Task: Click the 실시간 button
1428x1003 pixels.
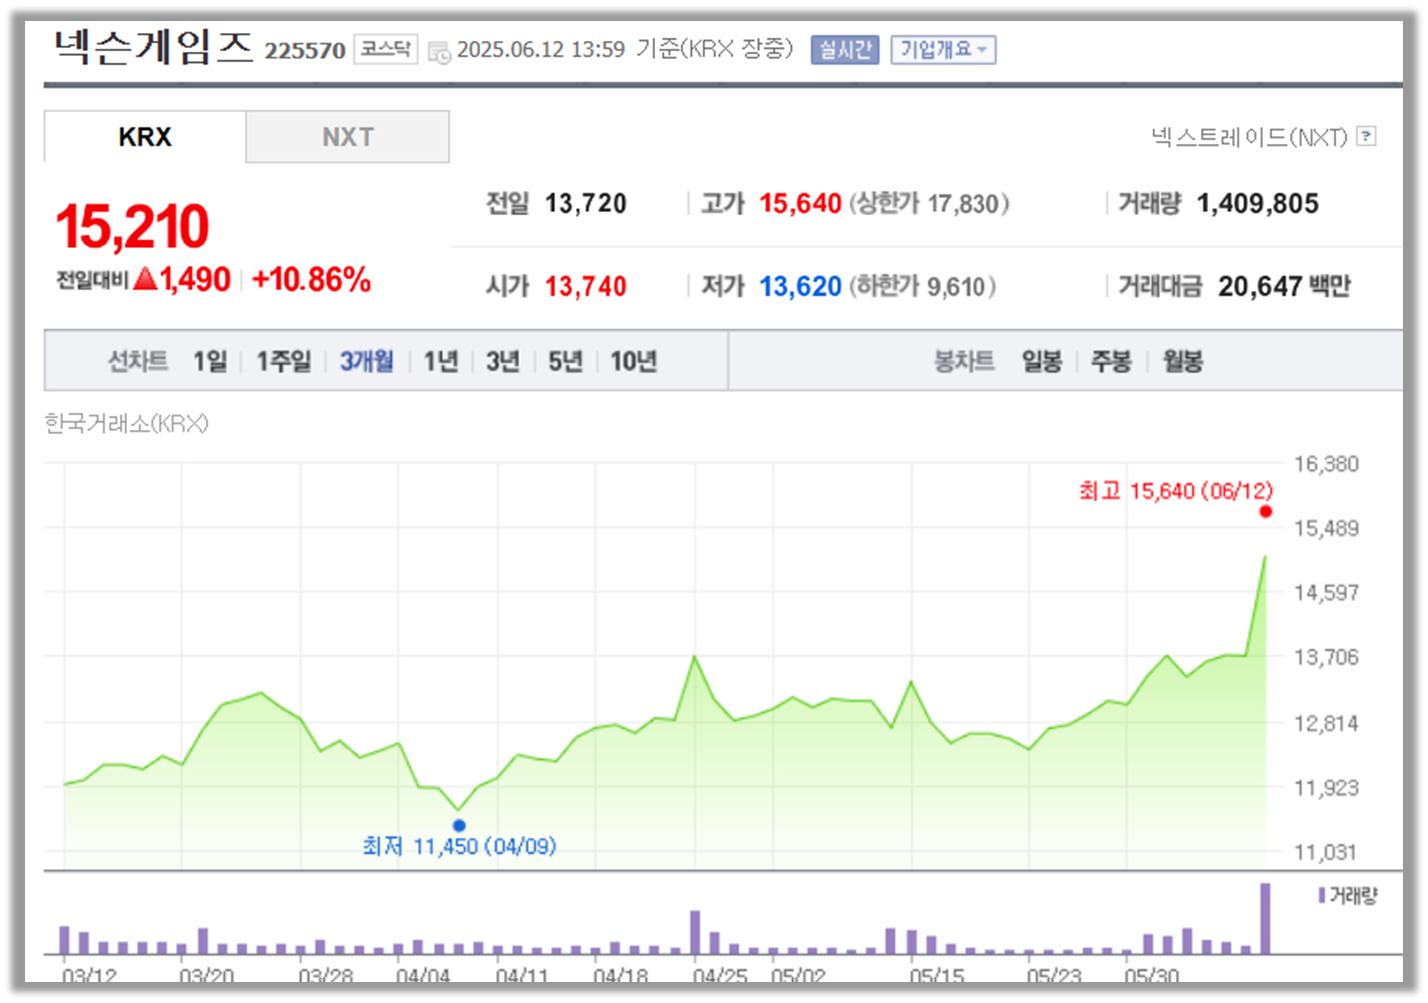Action: click(845, 49)
